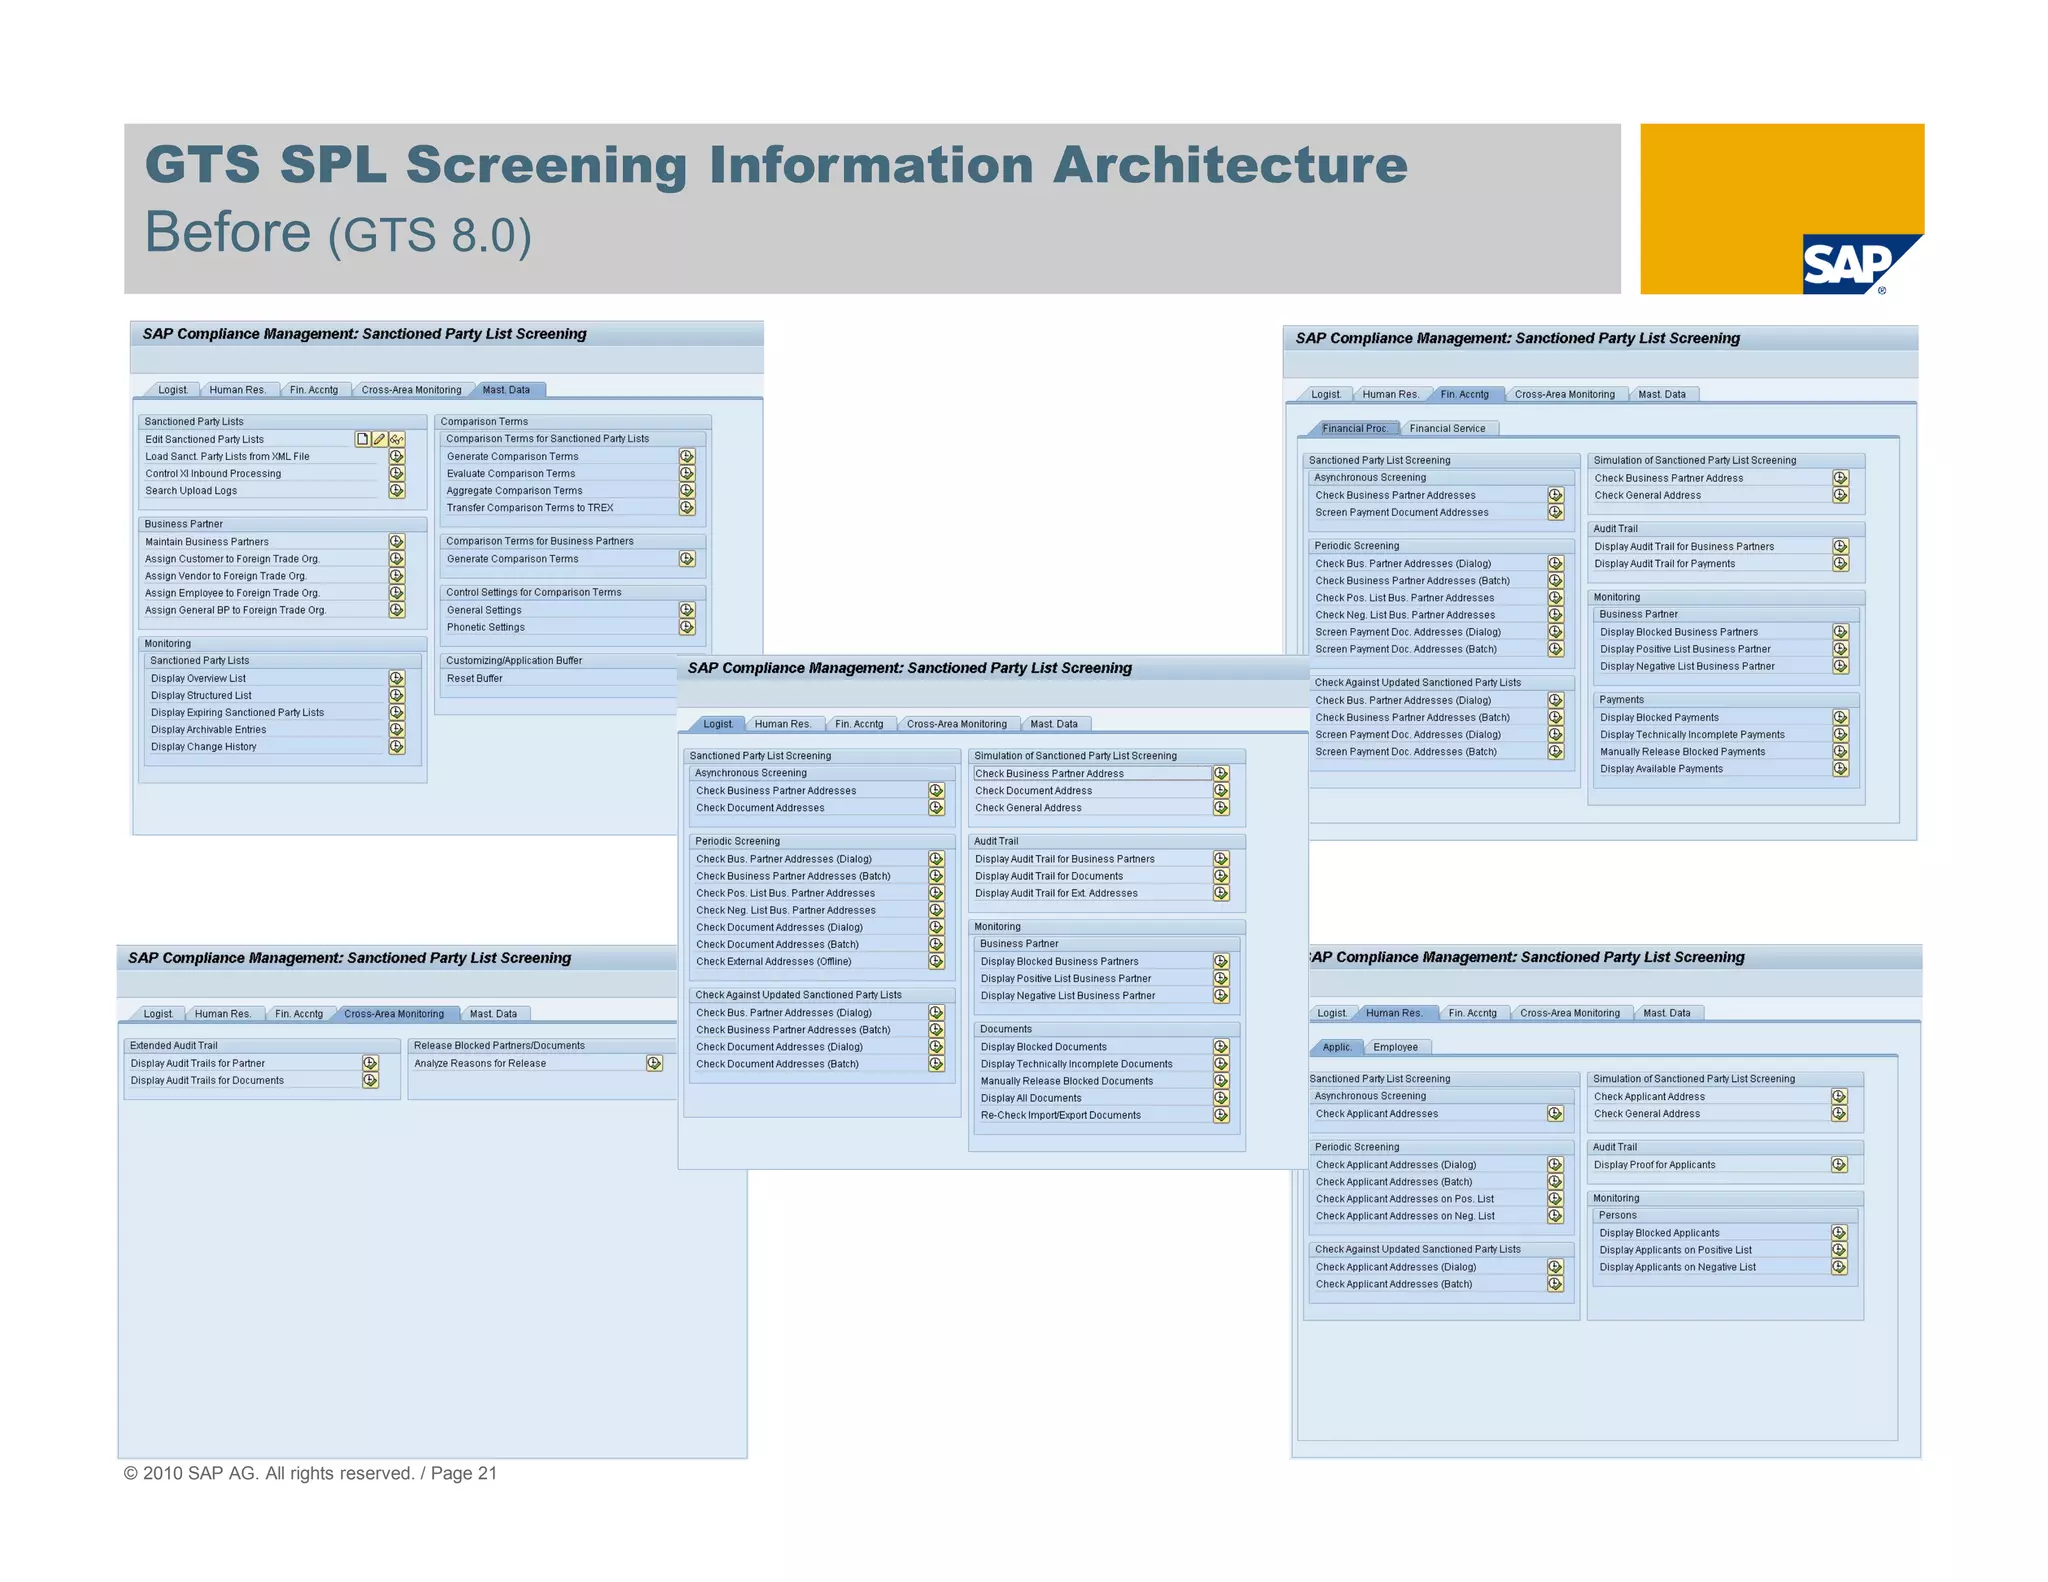The height and width of the screenshot is (1582, 2048).
Task: Execute Display Audit Trail for Payments icon
Action: pos(1841,563)
